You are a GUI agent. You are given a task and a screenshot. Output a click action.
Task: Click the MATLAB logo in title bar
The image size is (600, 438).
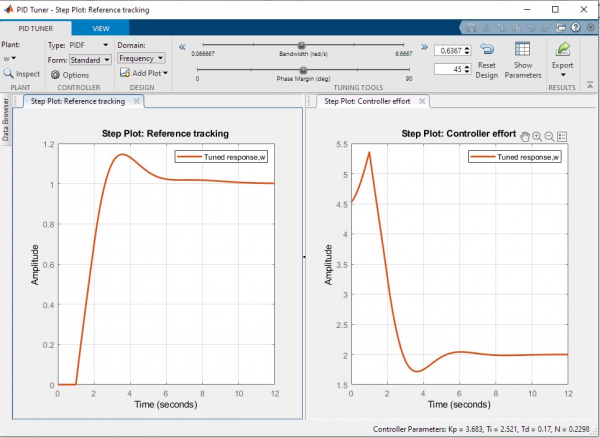[8, 9]
